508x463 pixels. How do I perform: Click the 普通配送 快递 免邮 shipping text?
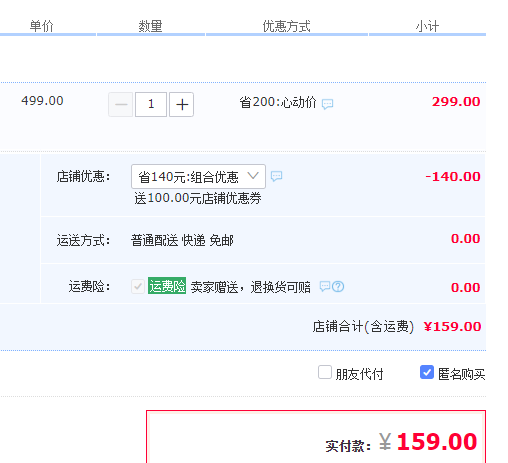(x=182, y=240)
